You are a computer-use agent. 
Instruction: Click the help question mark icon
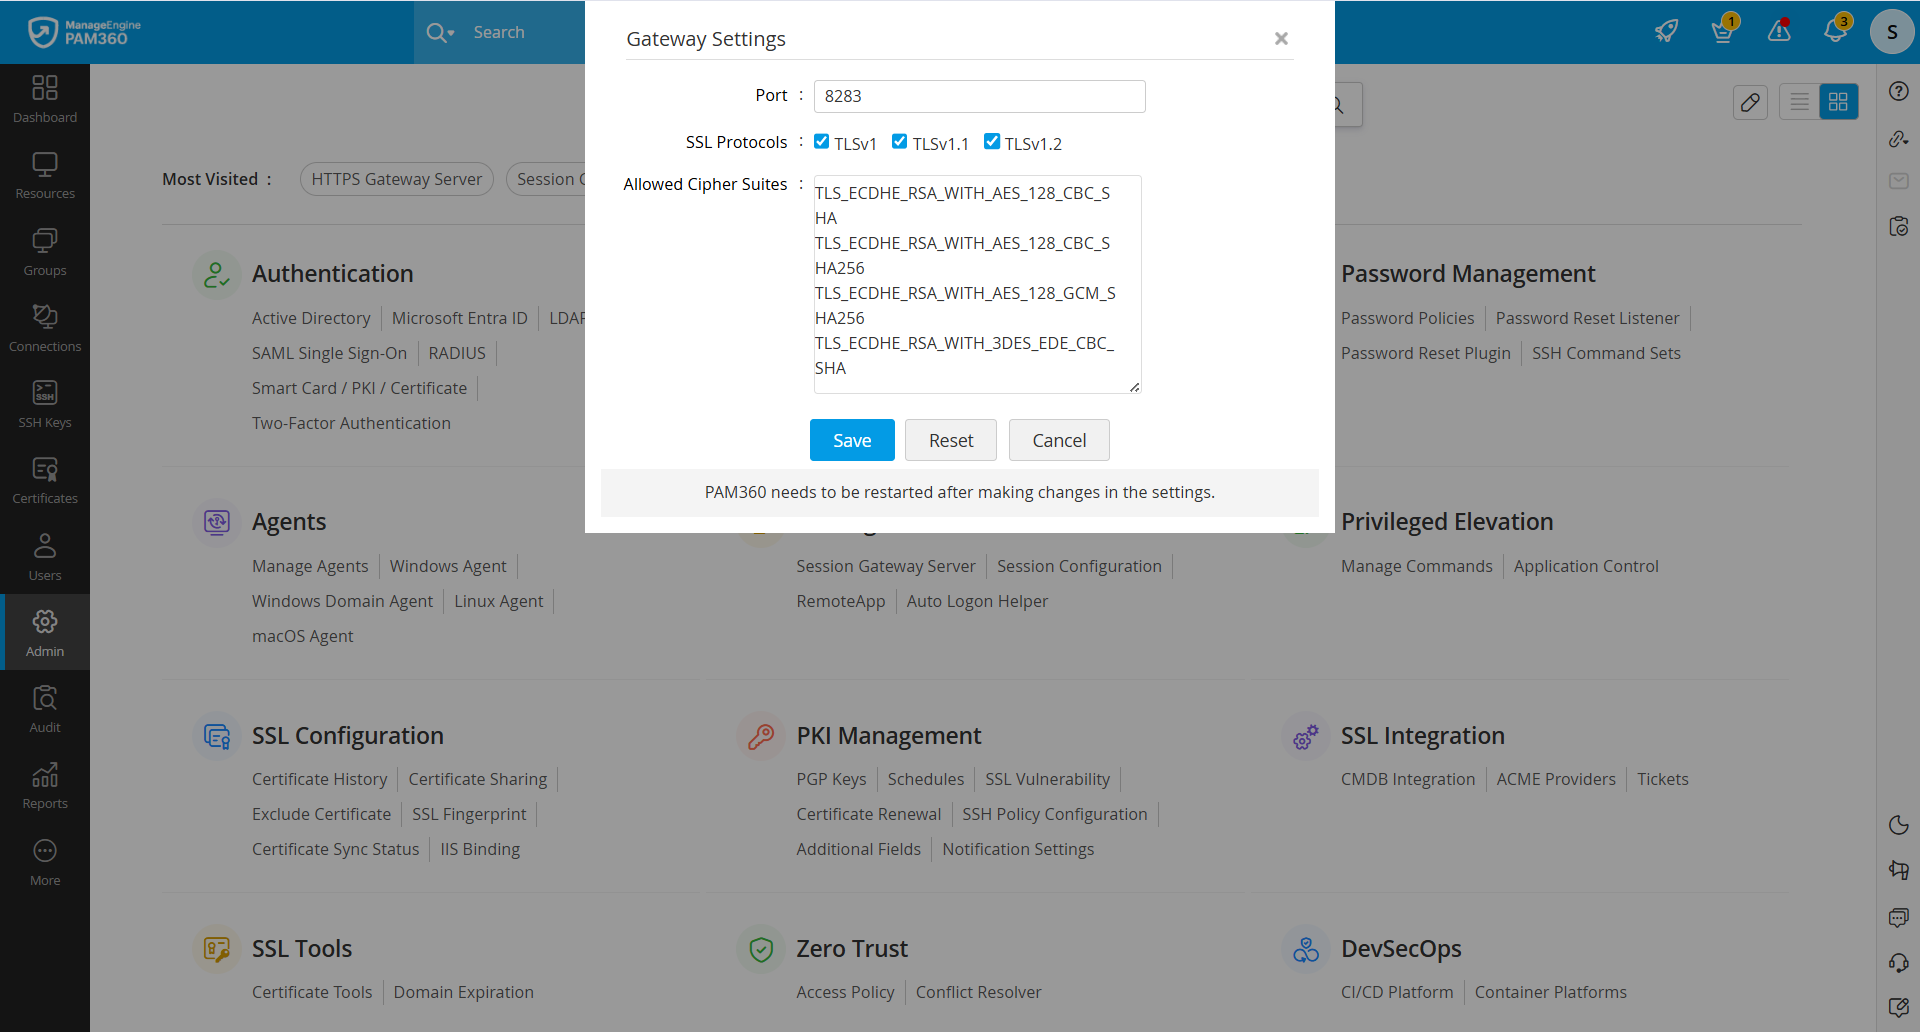(x=1899, y=91)
